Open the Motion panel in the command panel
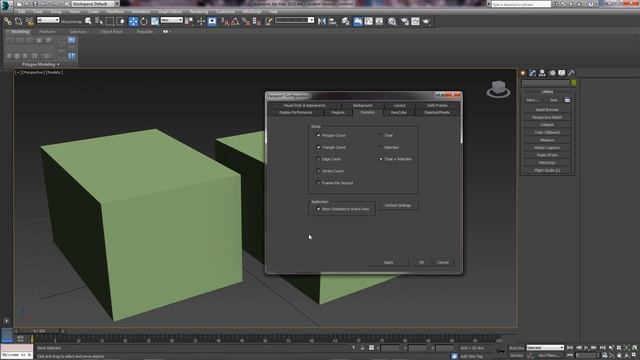This screenshot has width=640, height=360. coord(552,73)
